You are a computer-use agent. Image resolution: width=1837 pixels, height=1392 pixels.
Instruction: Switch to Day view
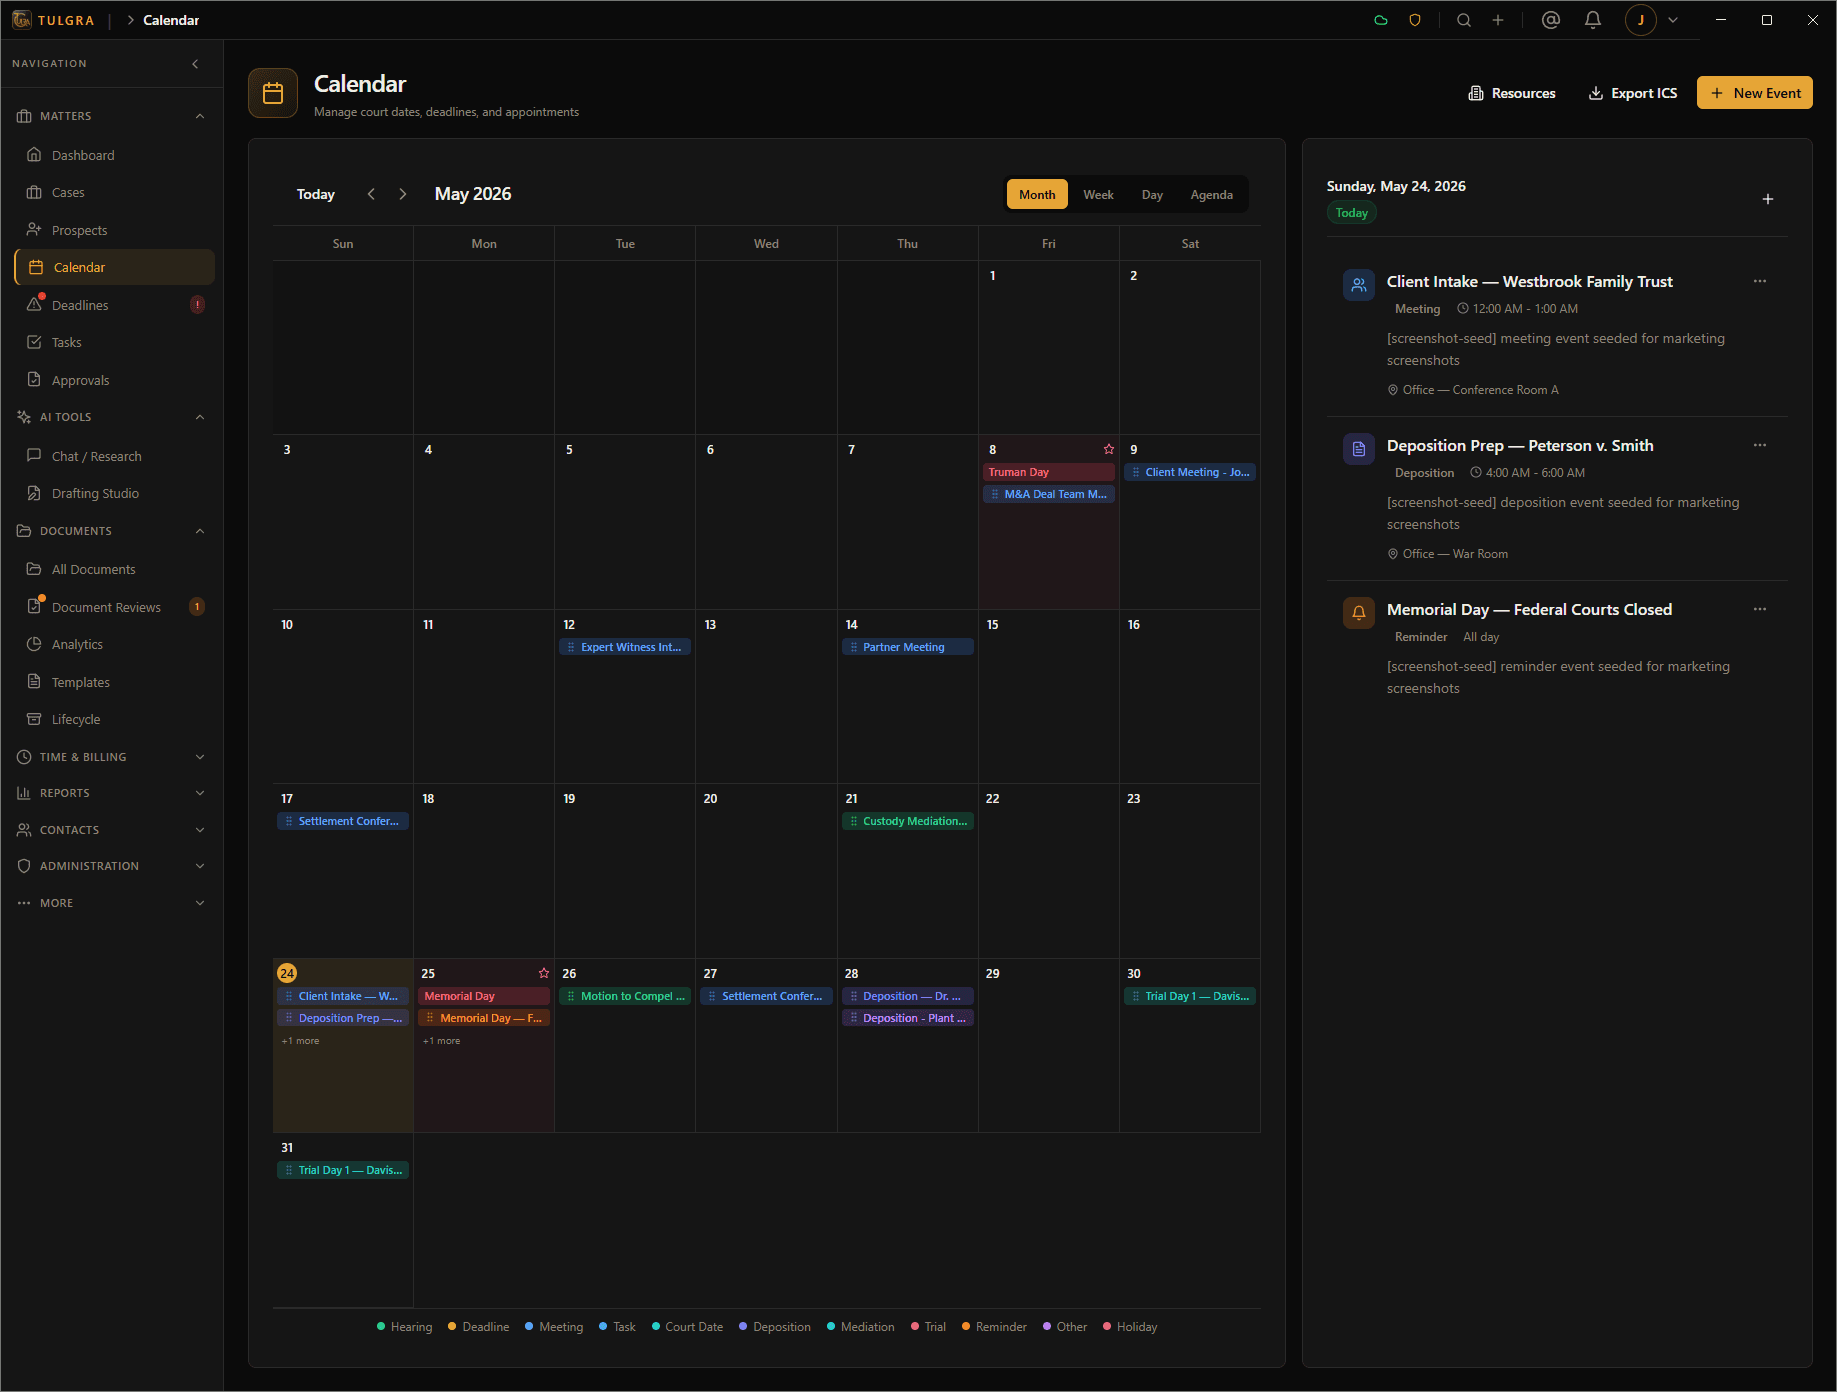[1152, 194]
